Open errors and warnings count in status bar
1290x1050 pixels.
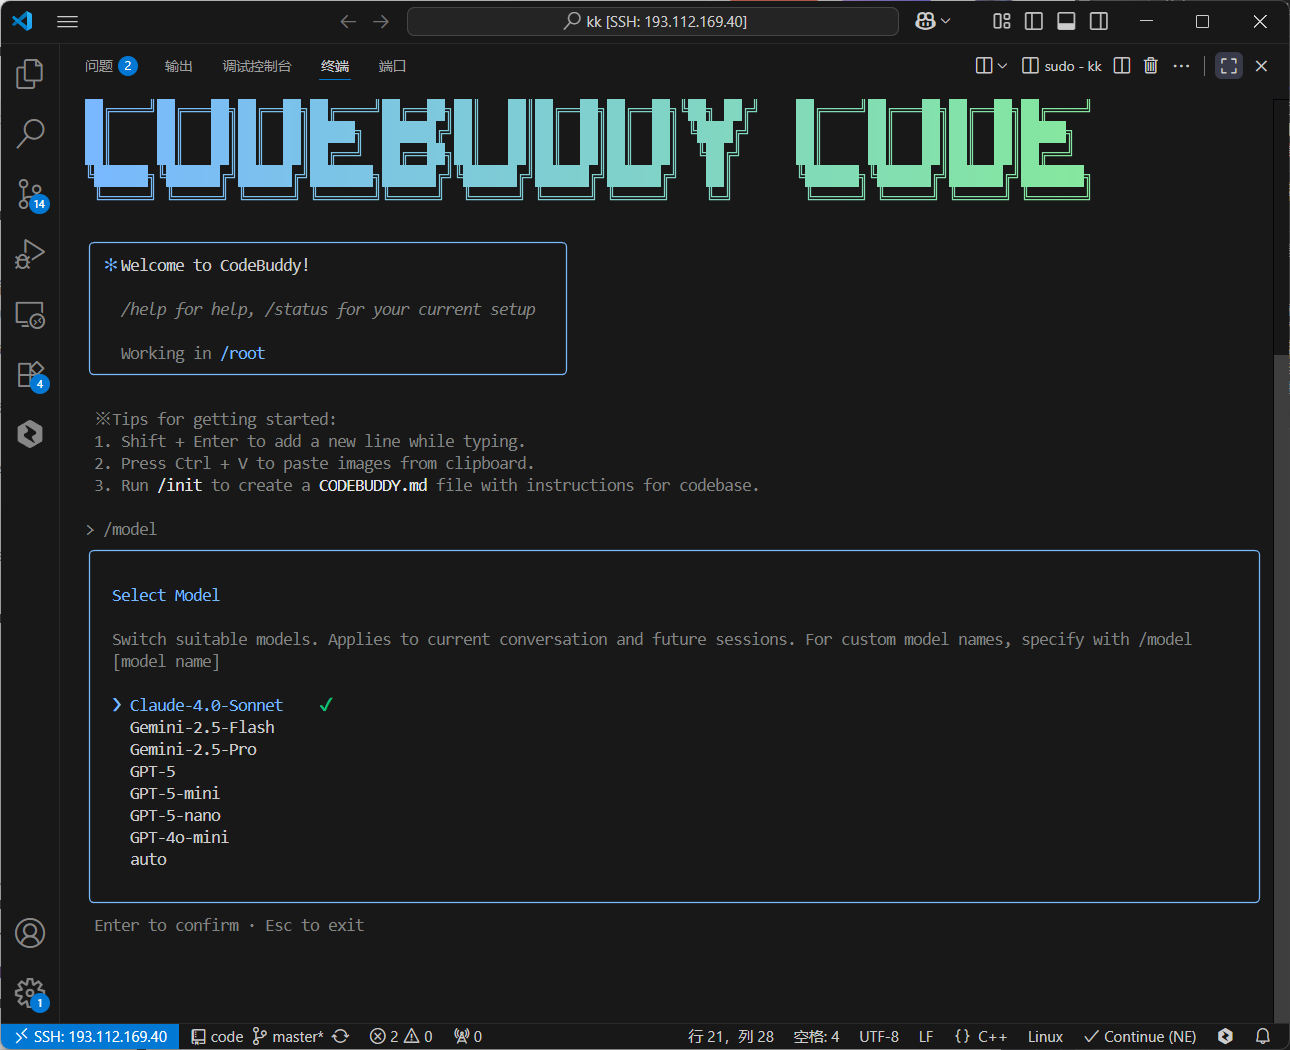coord(401,1036)
